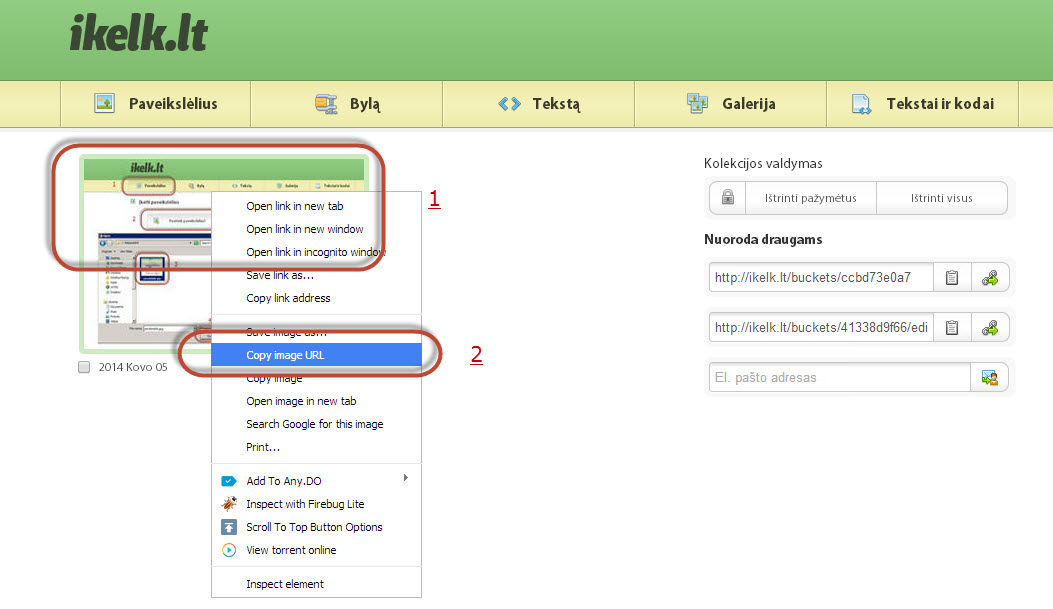Click the Tekstą code brackets icon

pyautogui.click(x=510, y=103)
